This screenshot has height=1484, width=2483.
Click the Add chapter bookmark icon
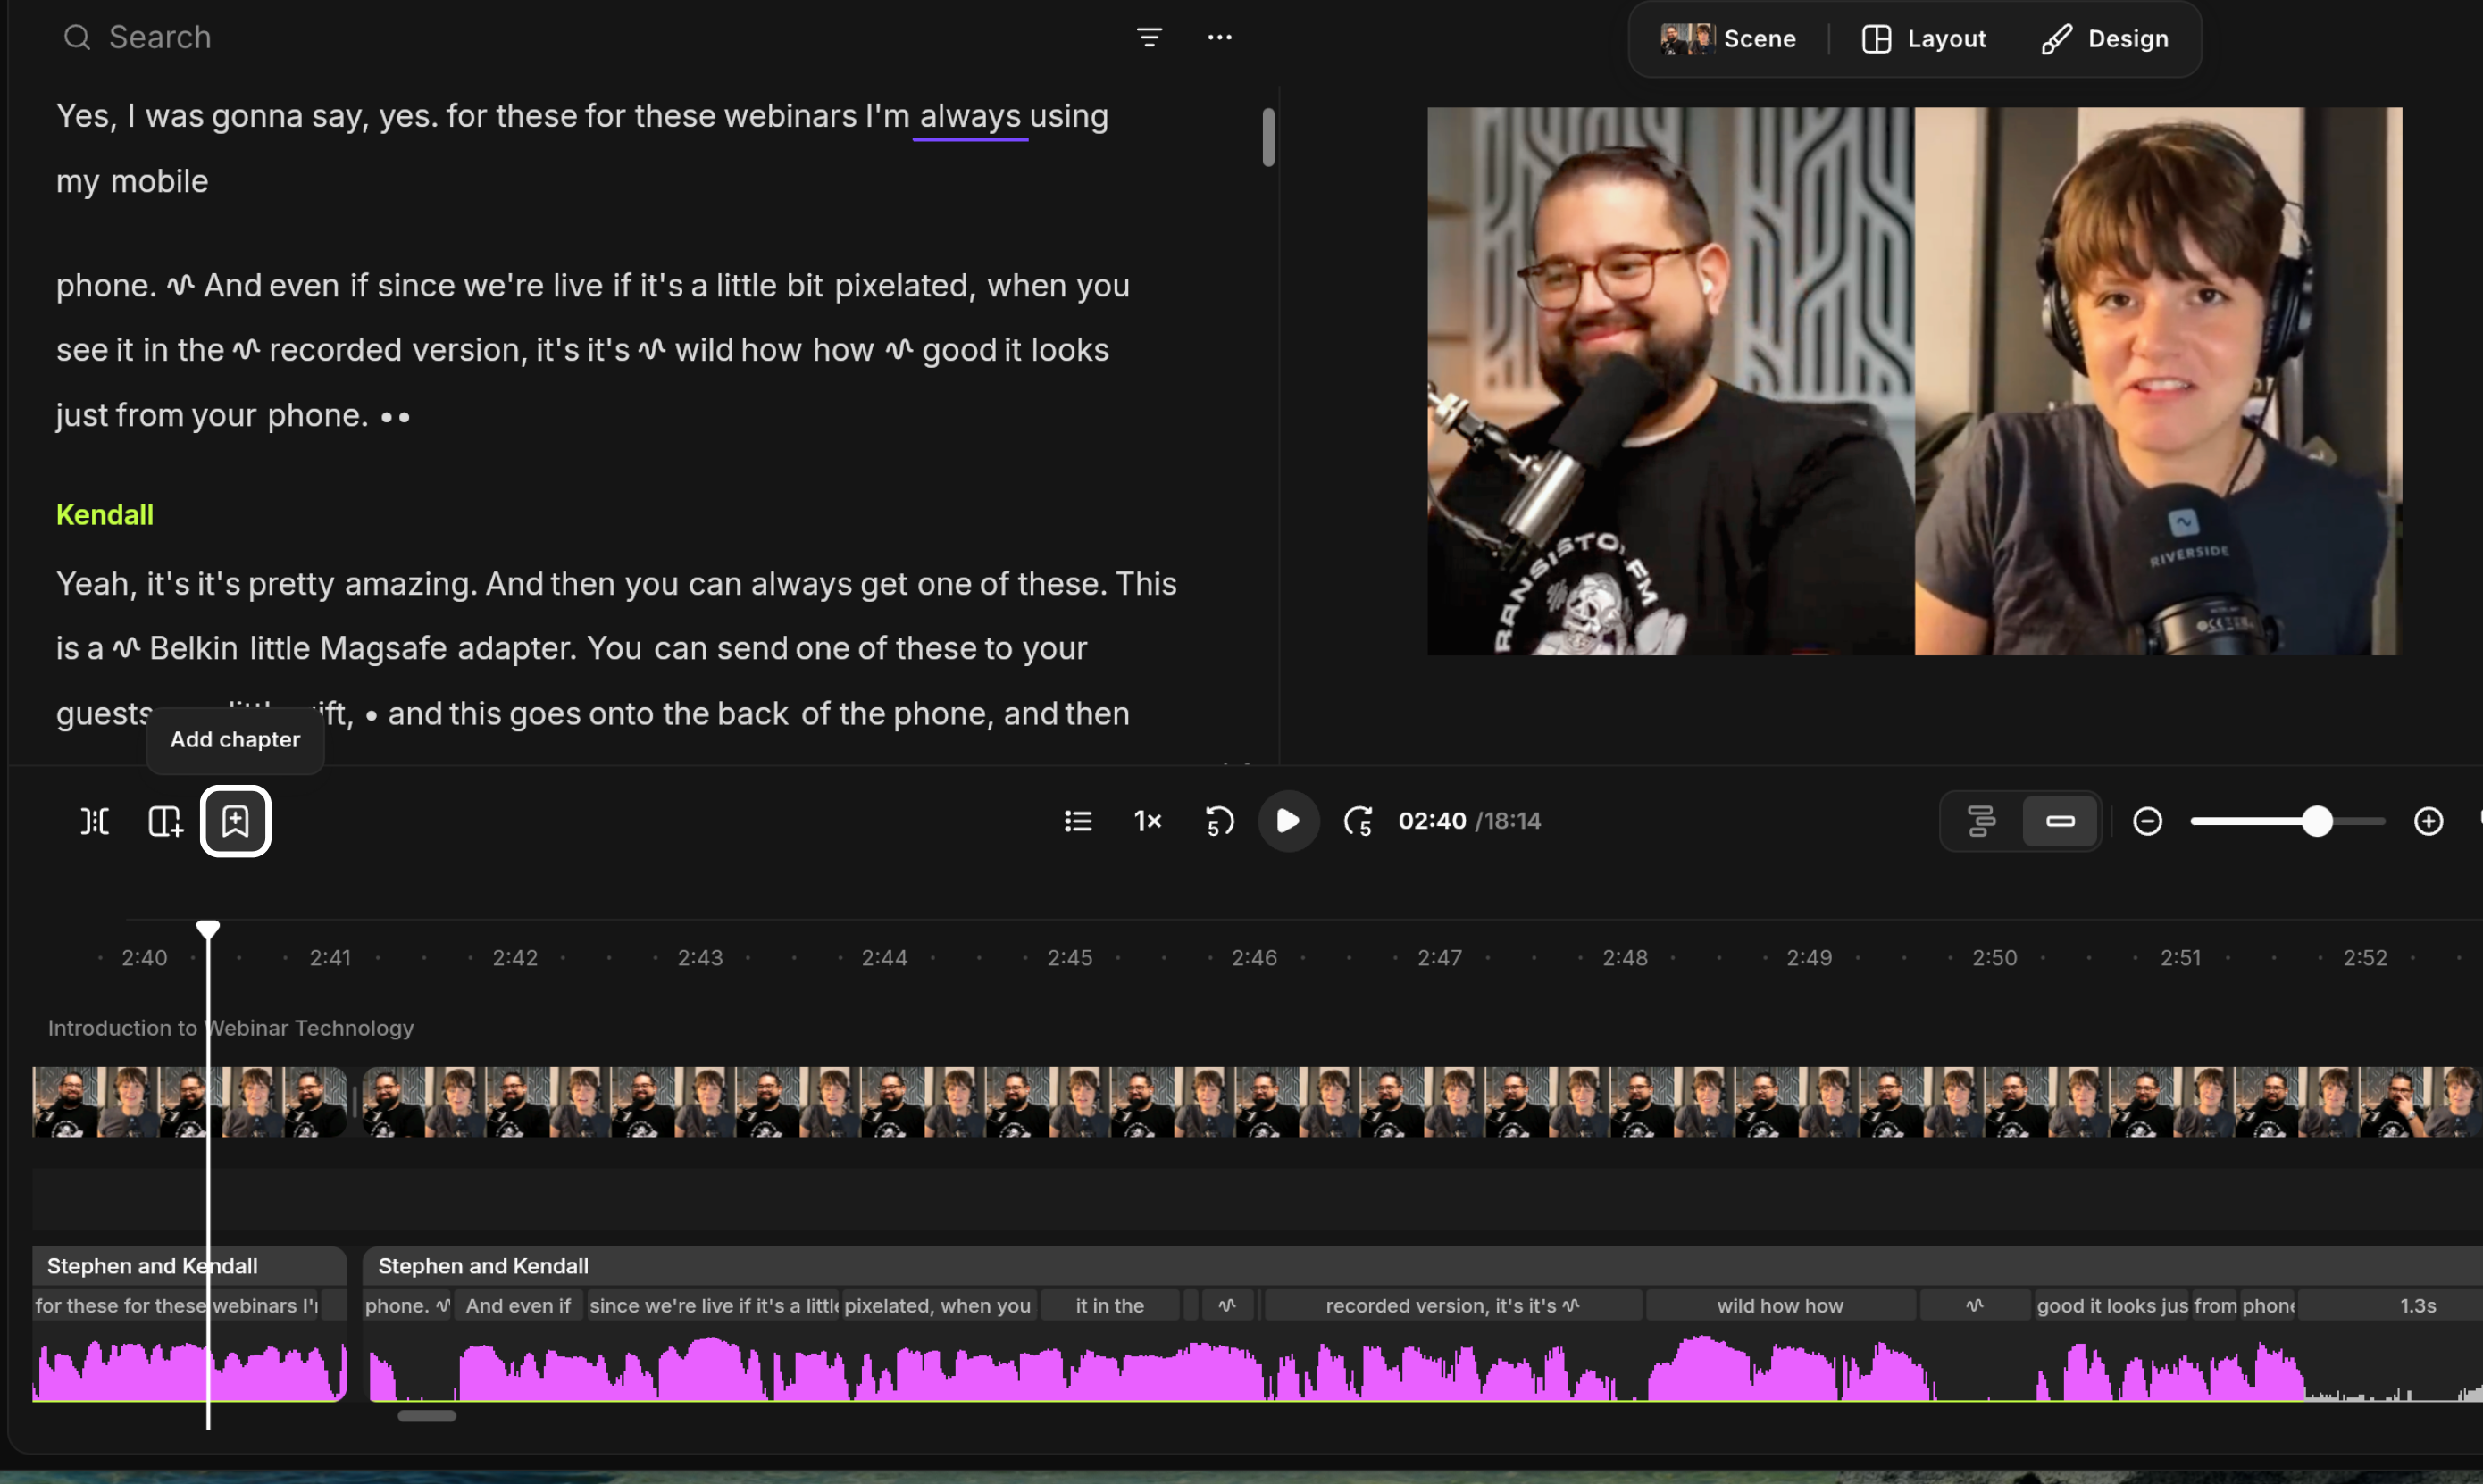pyautogui.click(x=235, y=821)
